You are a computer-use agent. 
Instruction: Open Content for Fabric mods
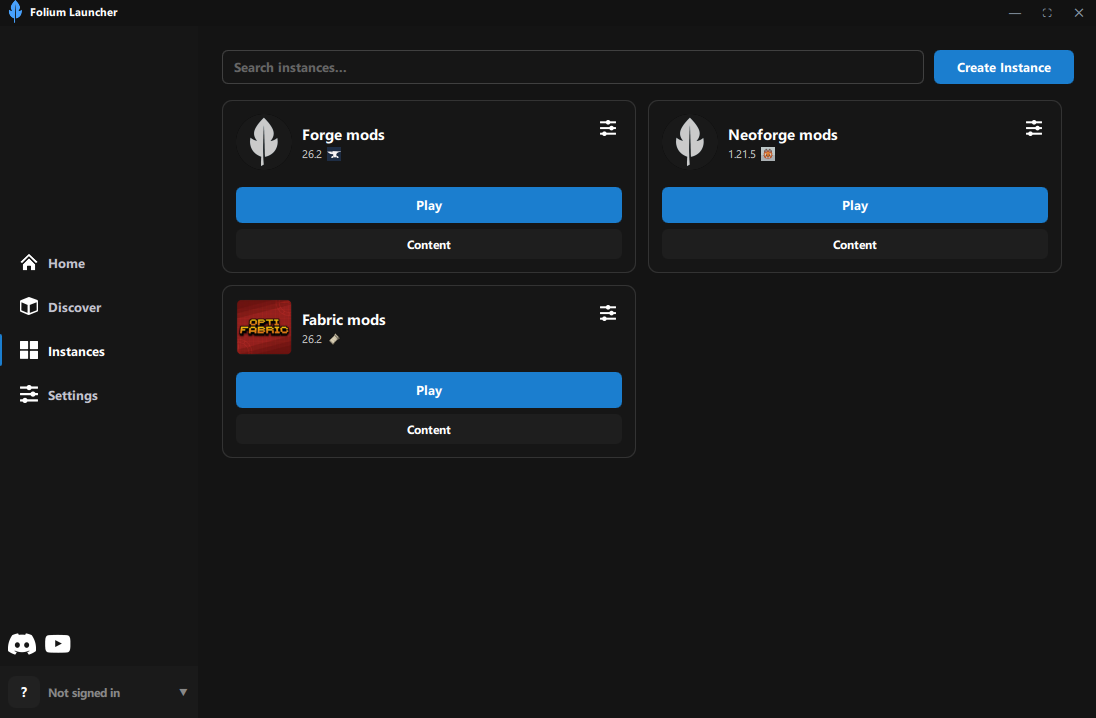(428, 430)
